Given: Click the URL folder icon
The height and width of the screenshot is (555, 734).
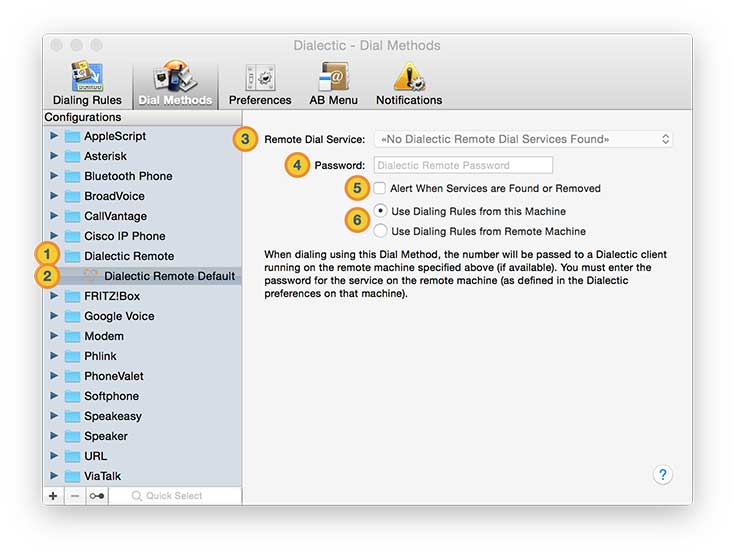Looking at the screenshot, I should (x=72, y=456).
